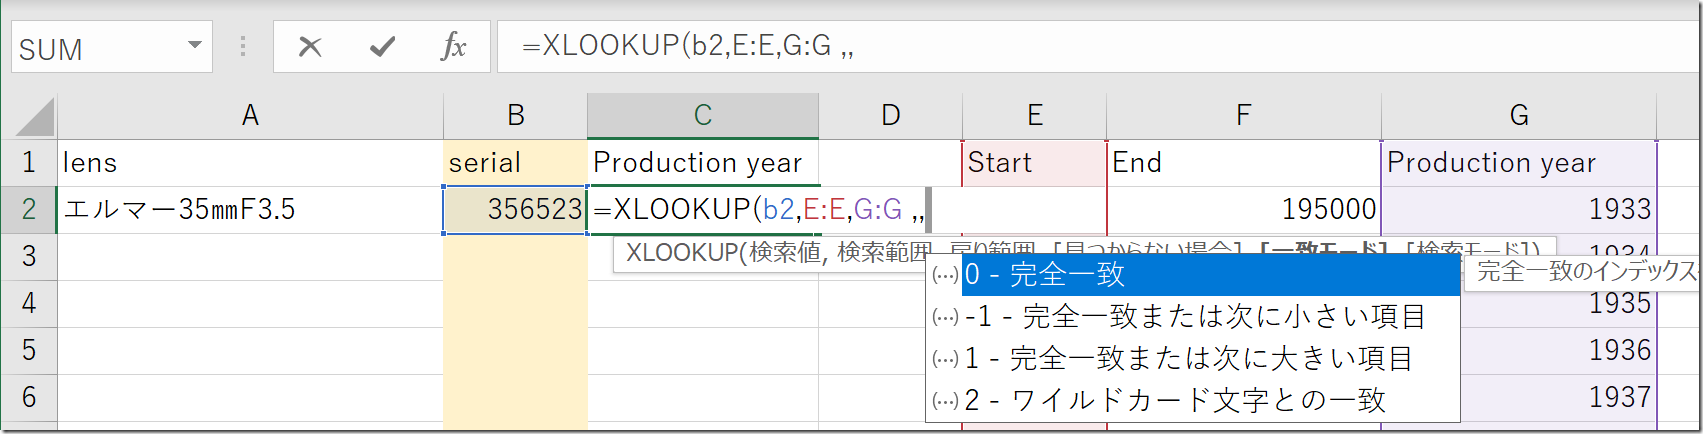Image resolution: width=1703 pixels, height=434 pixels.
Task: Click 'Production year' cell in column C
Action: 703,163
